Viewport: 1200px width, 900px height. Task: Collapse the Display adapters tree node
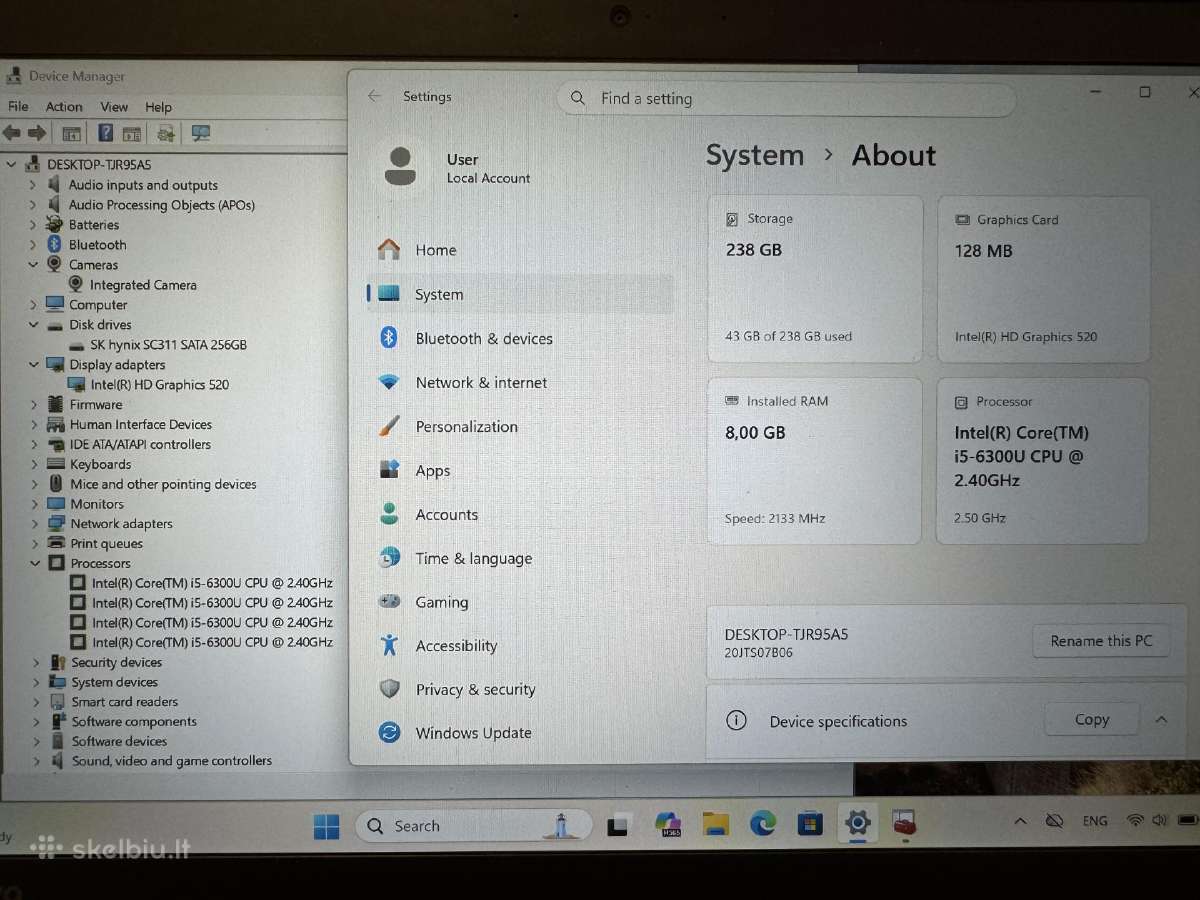click(33, 365)
